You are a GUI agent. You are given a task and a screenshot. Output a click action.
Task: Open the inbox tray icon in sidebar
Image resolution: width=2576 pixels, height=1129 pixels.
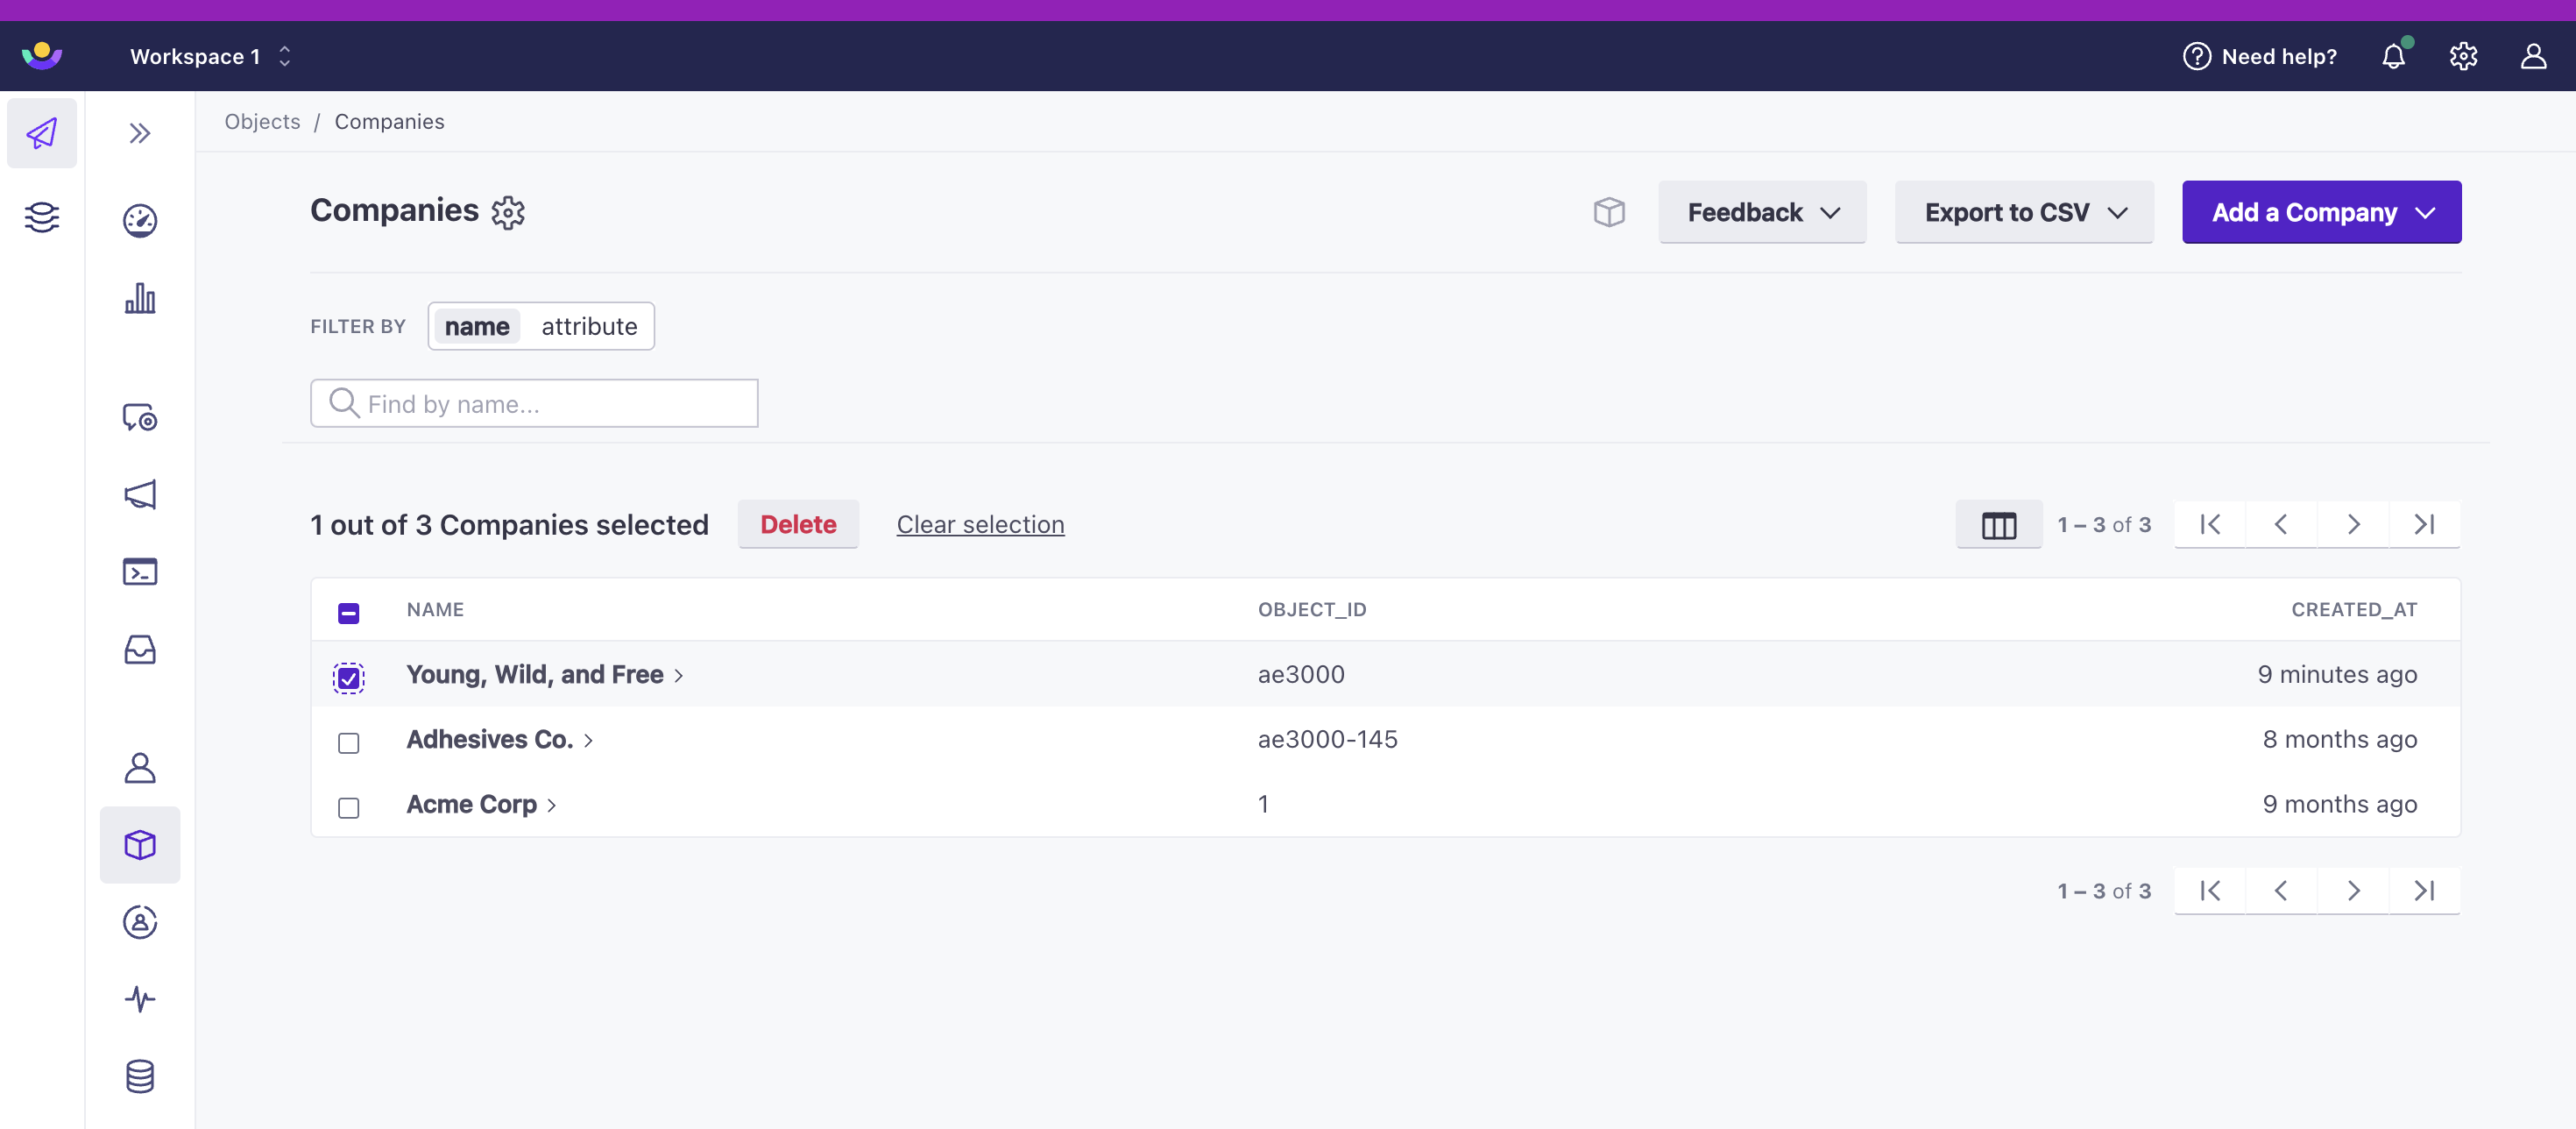(140, 650)
